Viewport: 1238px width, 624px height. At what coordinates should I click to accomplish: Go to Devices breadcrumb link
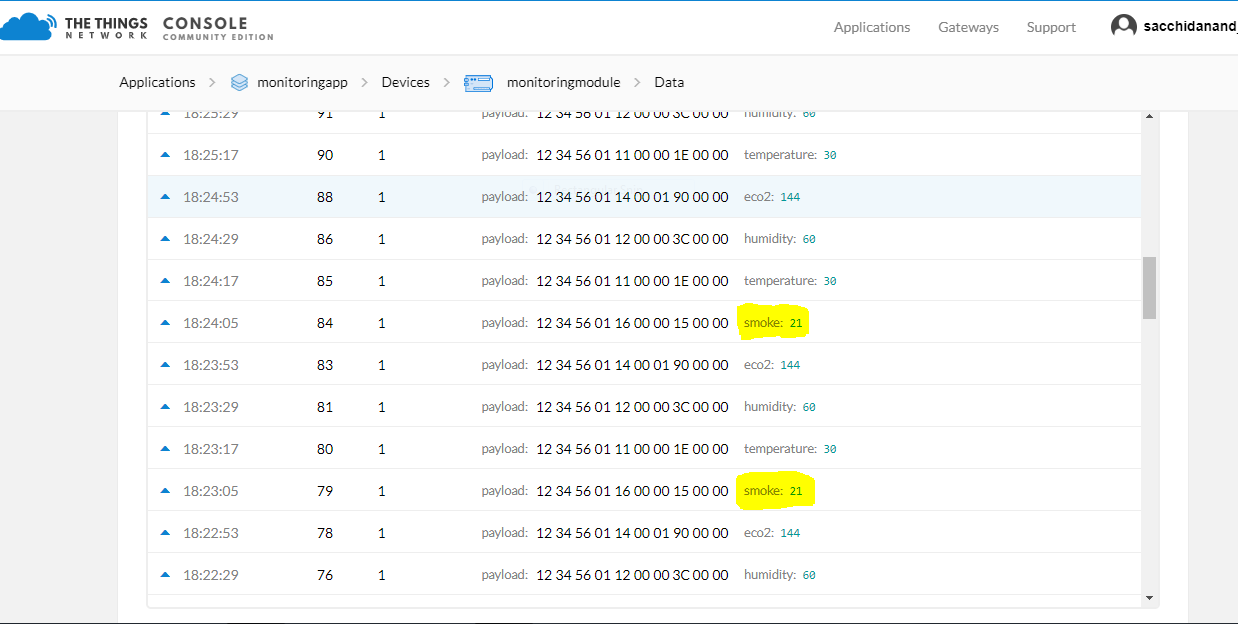pyautogui.click(x=405, y=82)
